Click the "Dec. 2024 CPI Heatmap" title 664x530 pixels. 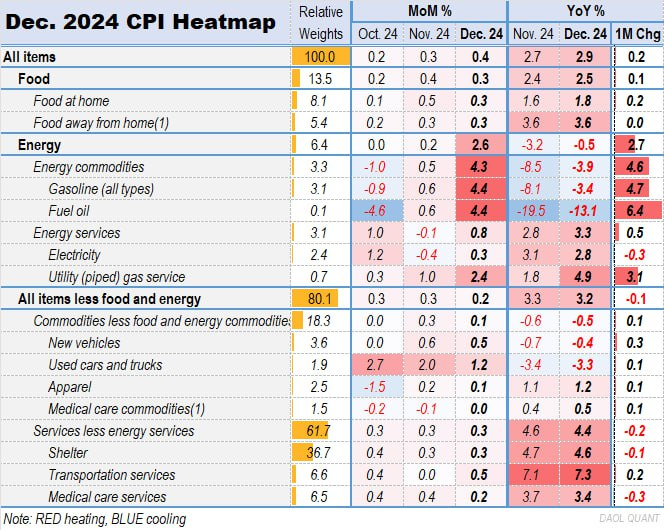(140, 22)
